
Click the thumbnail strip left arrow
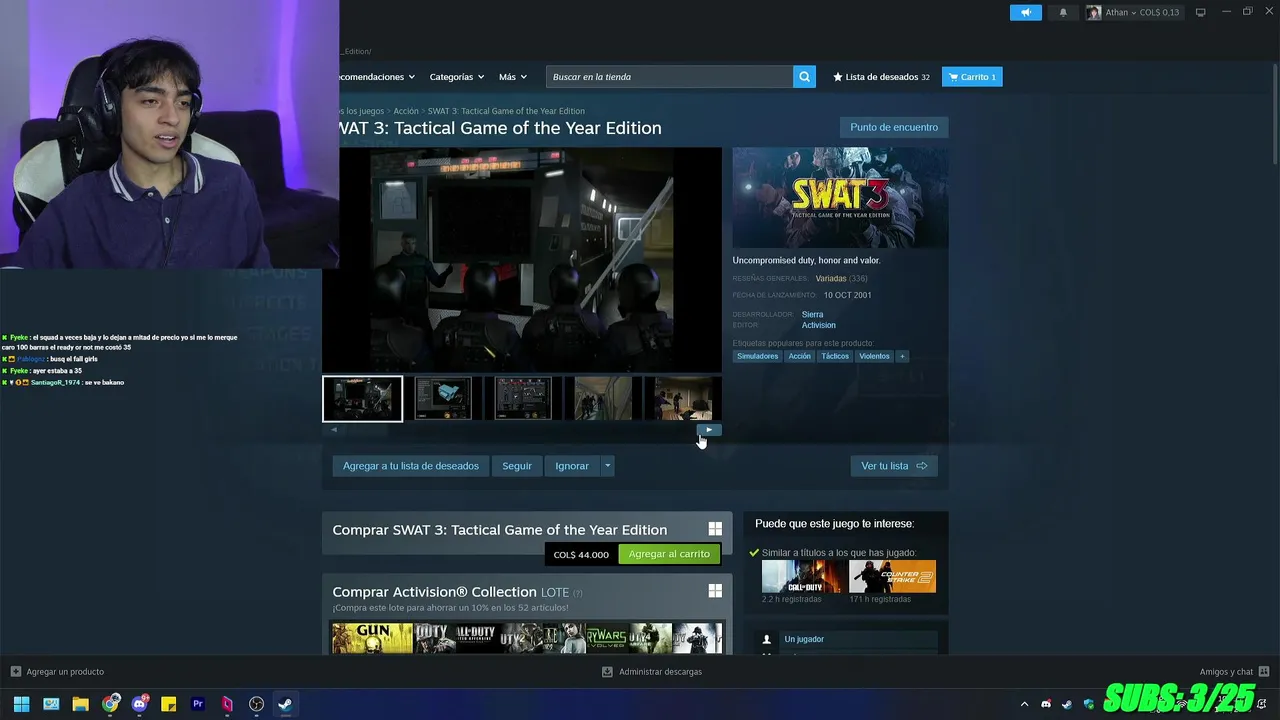coord(334,430)
